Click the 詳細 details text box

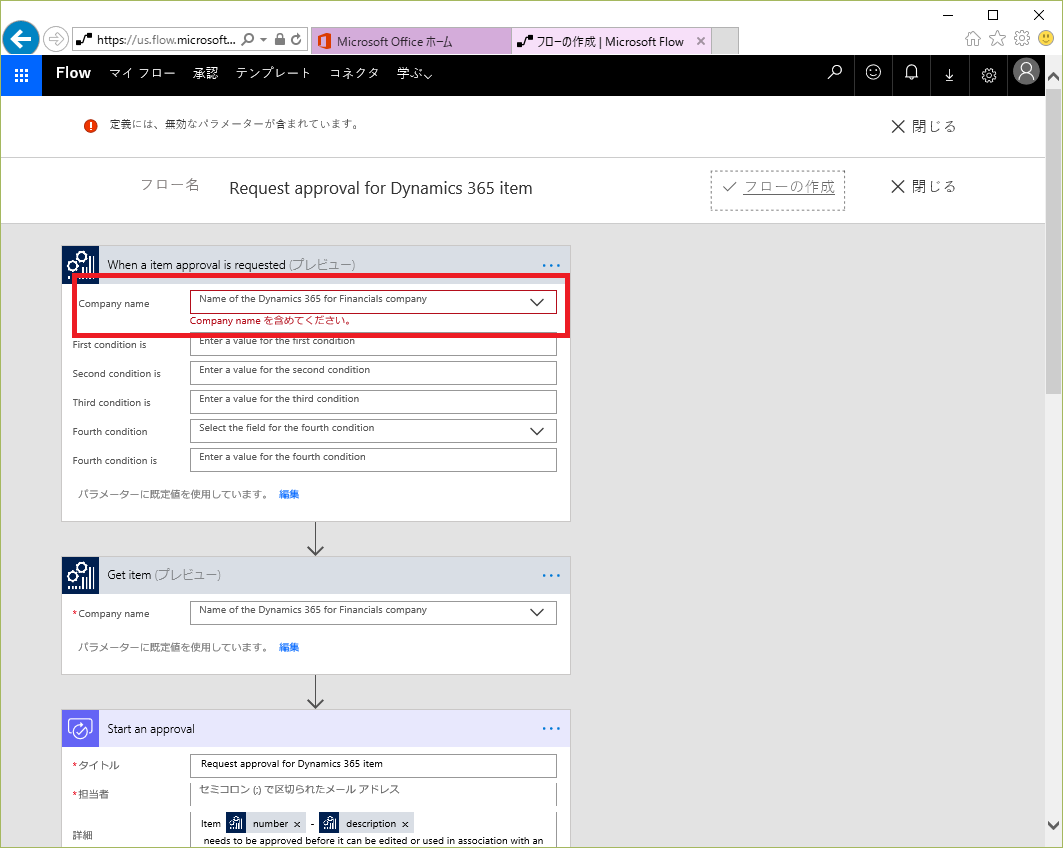pos(374,830)
